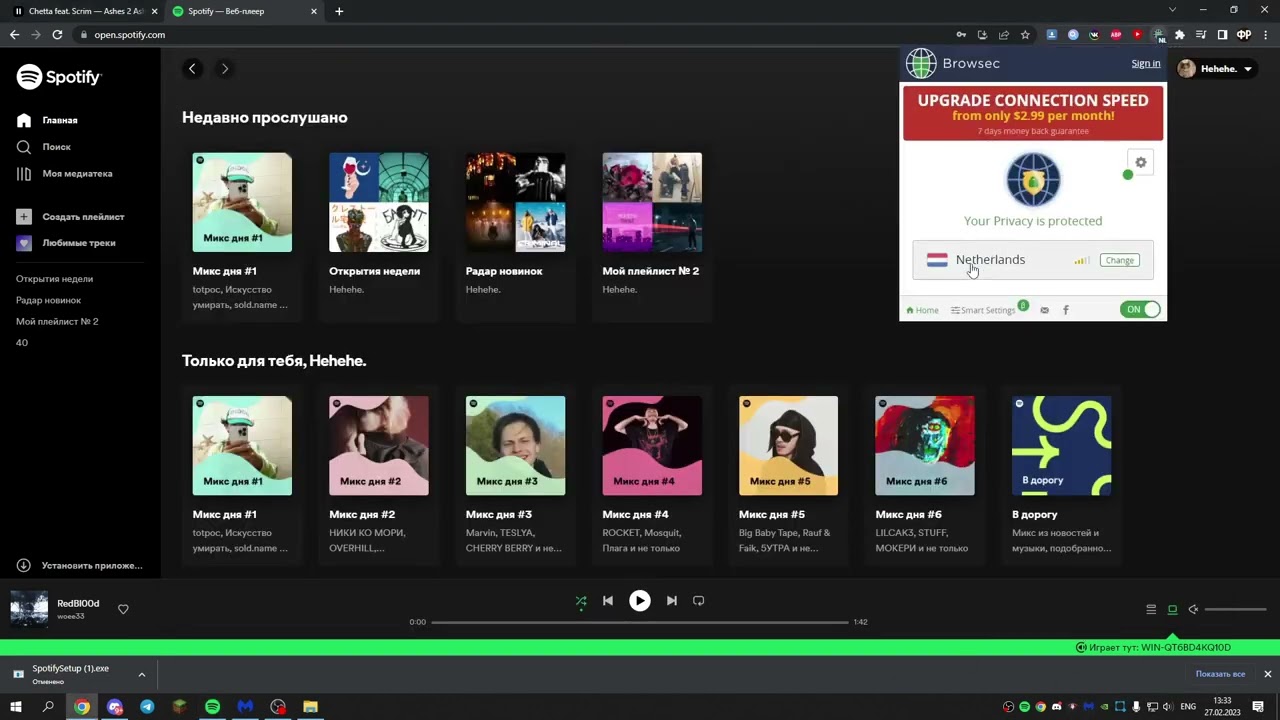This screenshot has height=720, width=1280.
Task: Open Browsec Smart Settings tab
Action: 984,310
